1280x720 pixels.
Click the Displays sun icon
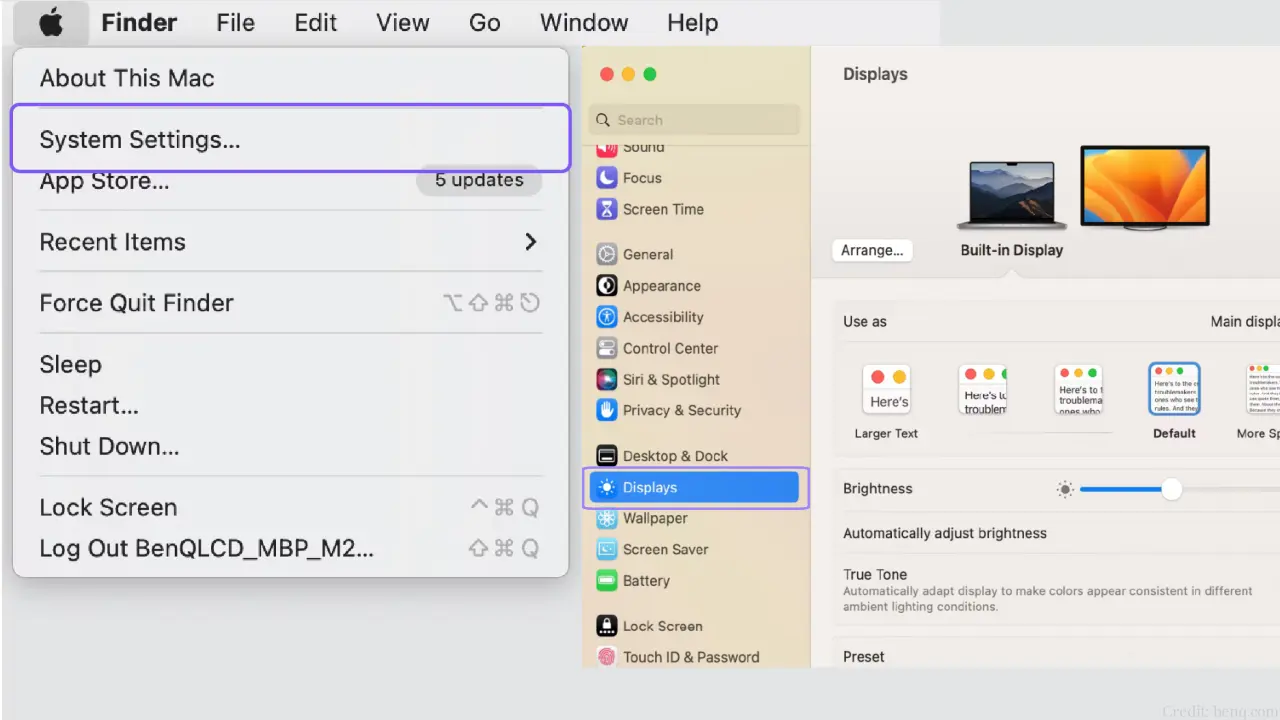pyautogui.click(x=606, y=487)
